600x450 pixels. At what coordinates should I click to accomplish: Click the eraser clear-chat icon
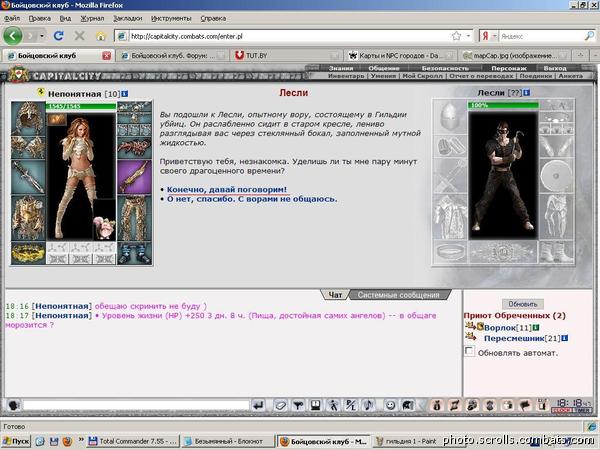[280, 405]
